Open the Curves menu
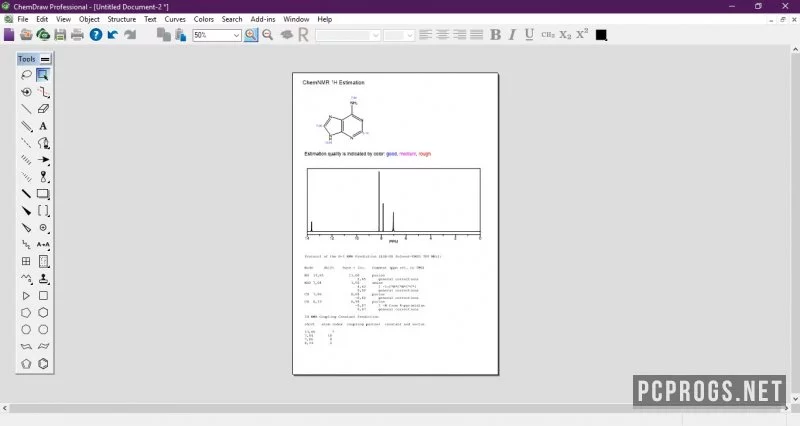Viewport: 800px width, 426px height. pos(175,19)
